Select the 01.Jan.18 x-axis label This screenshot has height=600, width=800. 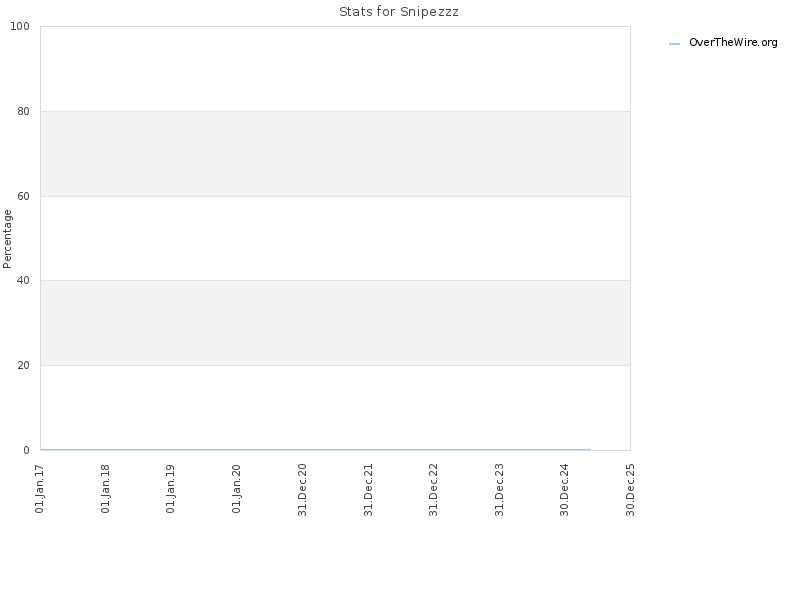click(x=105, y=489)
